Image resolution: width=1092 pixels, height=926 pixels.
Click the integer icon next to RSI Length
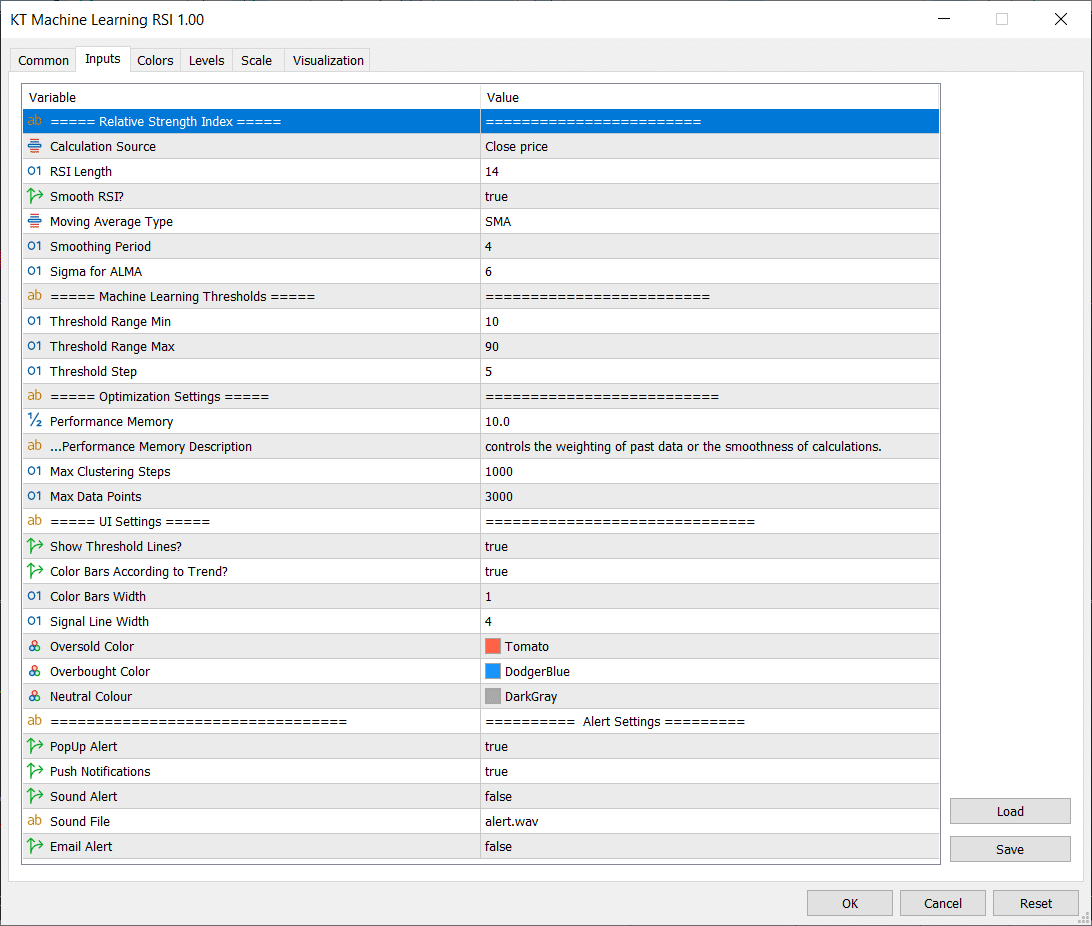34,171
